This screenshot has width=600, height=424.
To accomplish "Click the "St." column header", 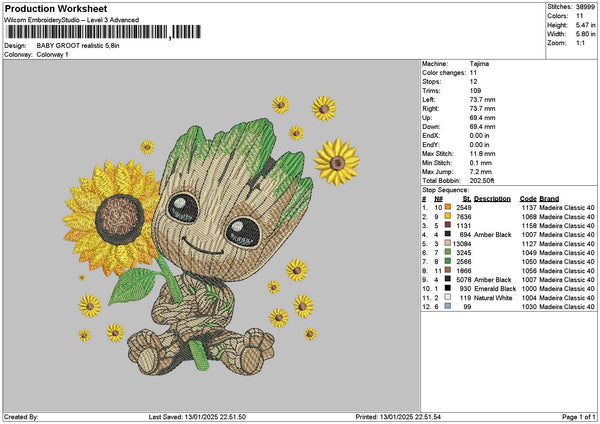I will [467, 199].
